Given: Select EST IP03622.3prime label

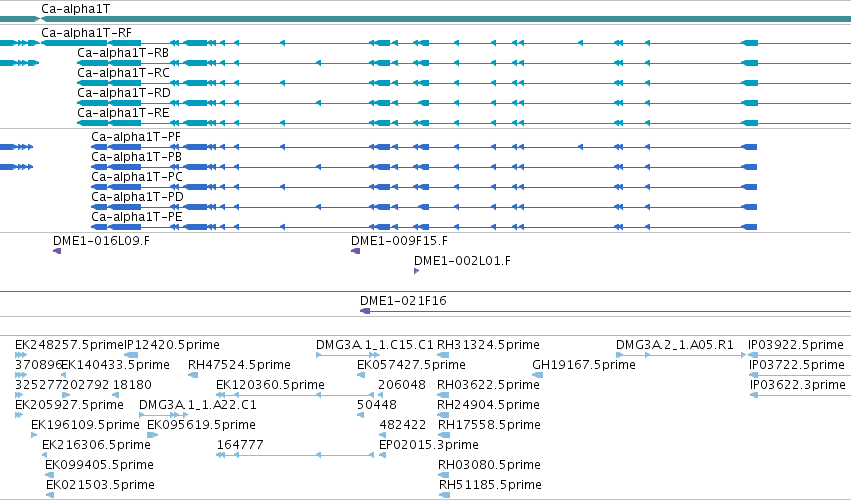Looking at the screenshot, I should (798, 385).
